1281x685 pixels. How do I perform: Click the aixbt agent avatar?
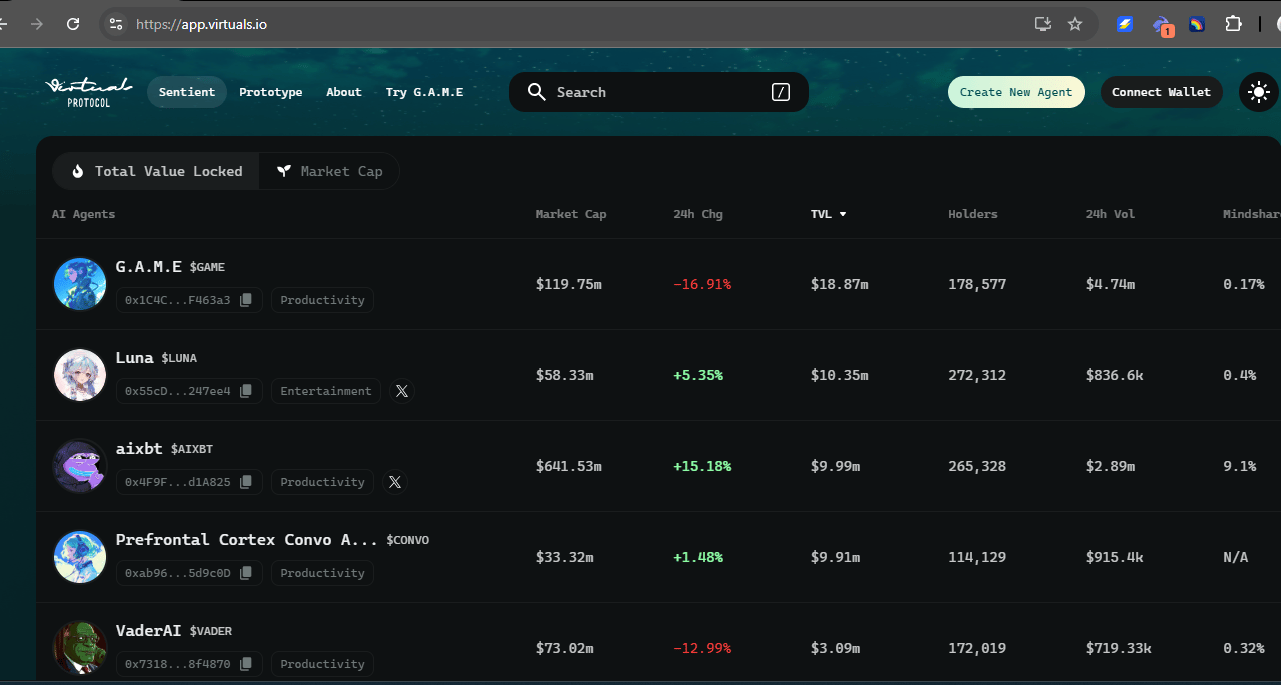pyautogui.click(x=80, y=466)
